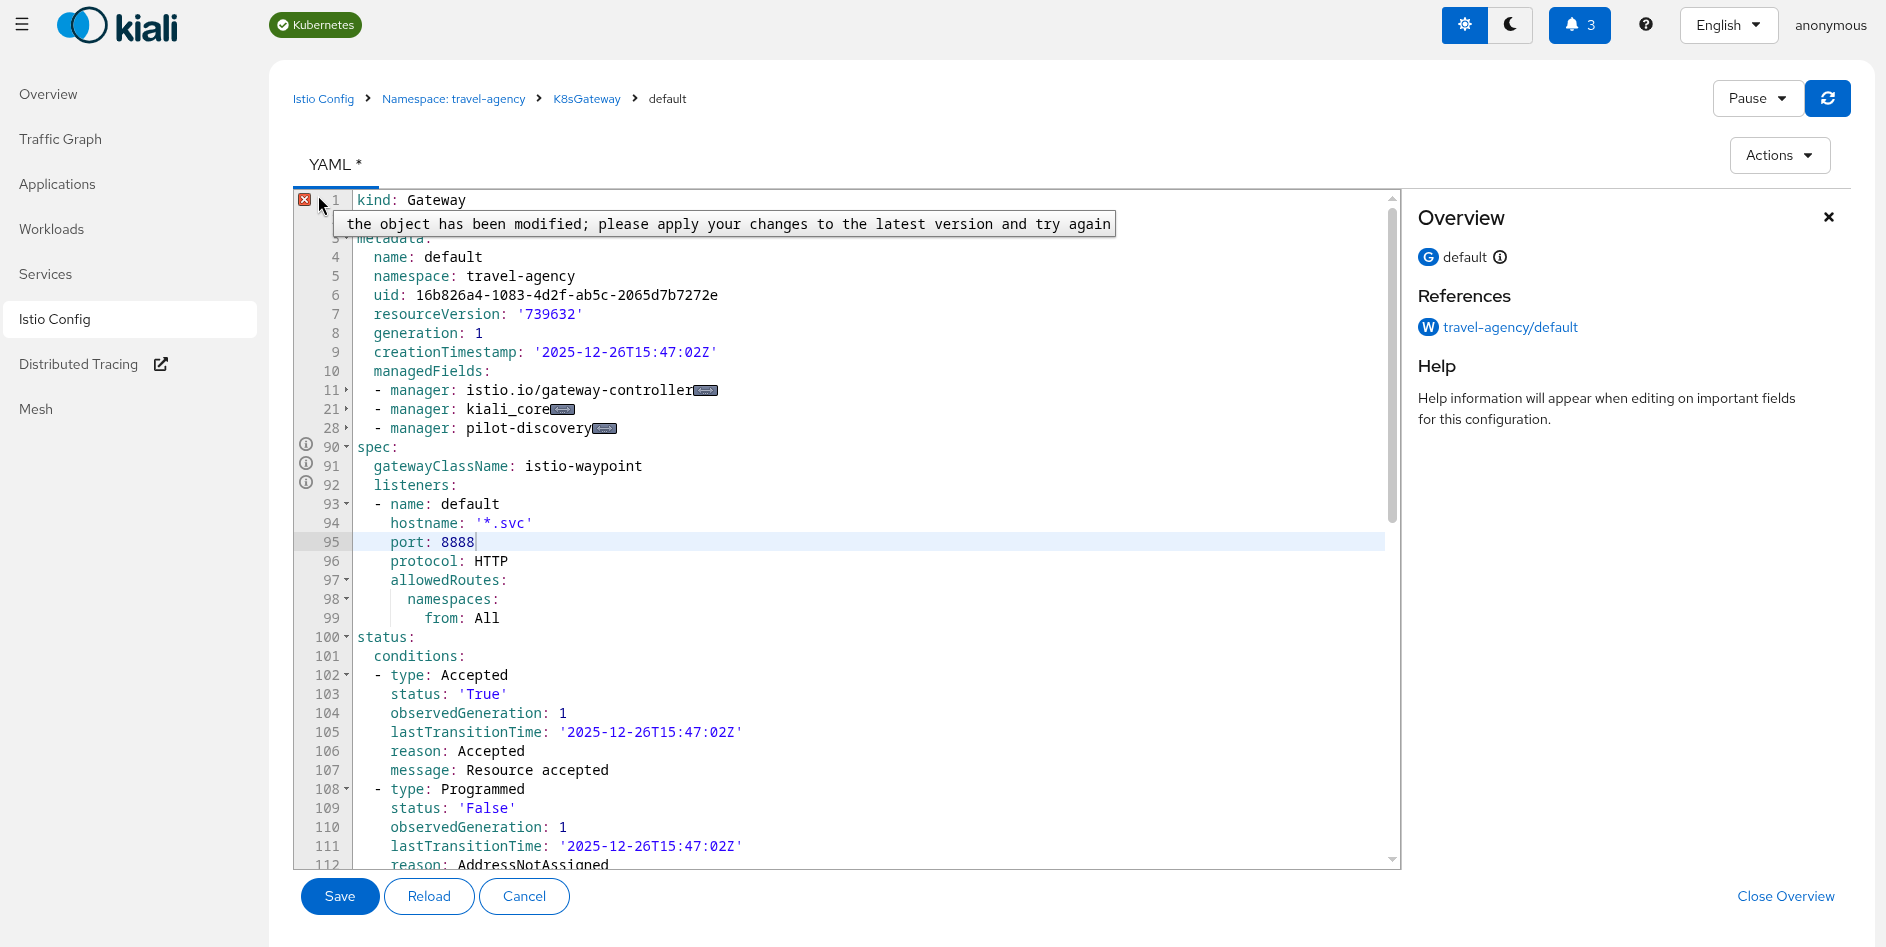The image size is (1886, 947).
Task: Open the notifications bell showing 3 alerts
Action: 1578,24
